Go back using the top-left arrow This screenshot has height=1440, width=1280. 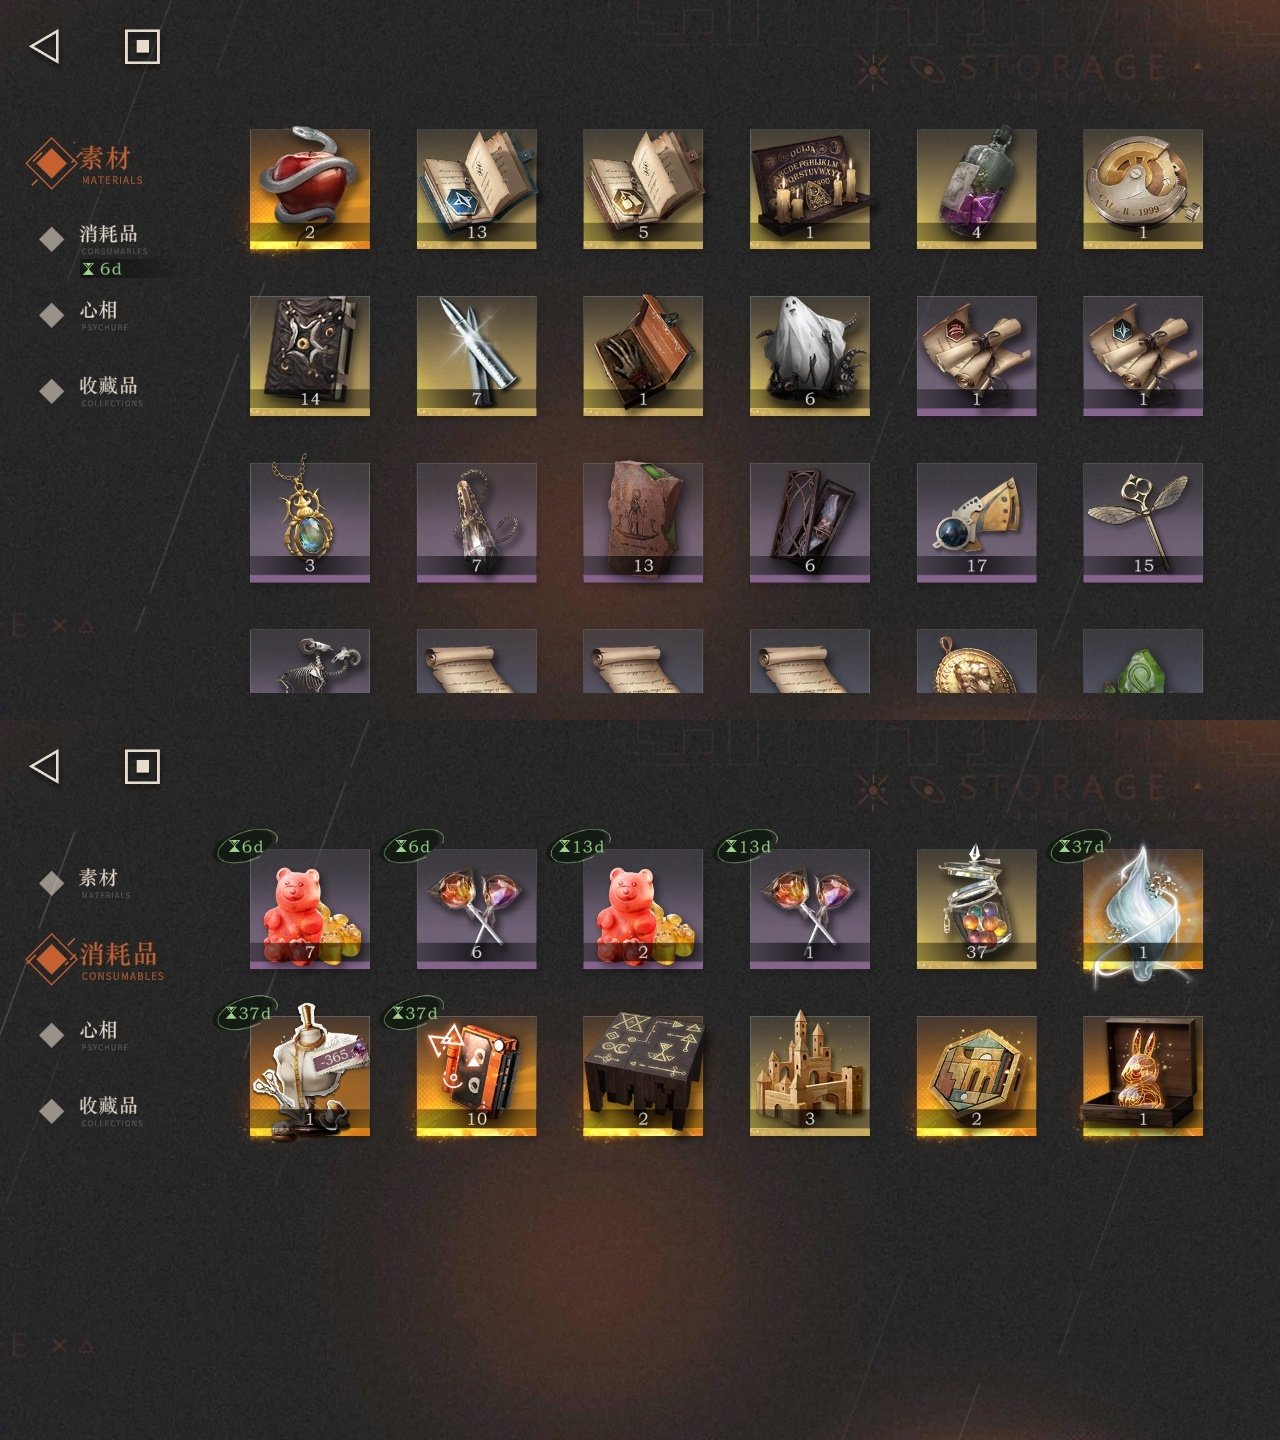(45, 46)
